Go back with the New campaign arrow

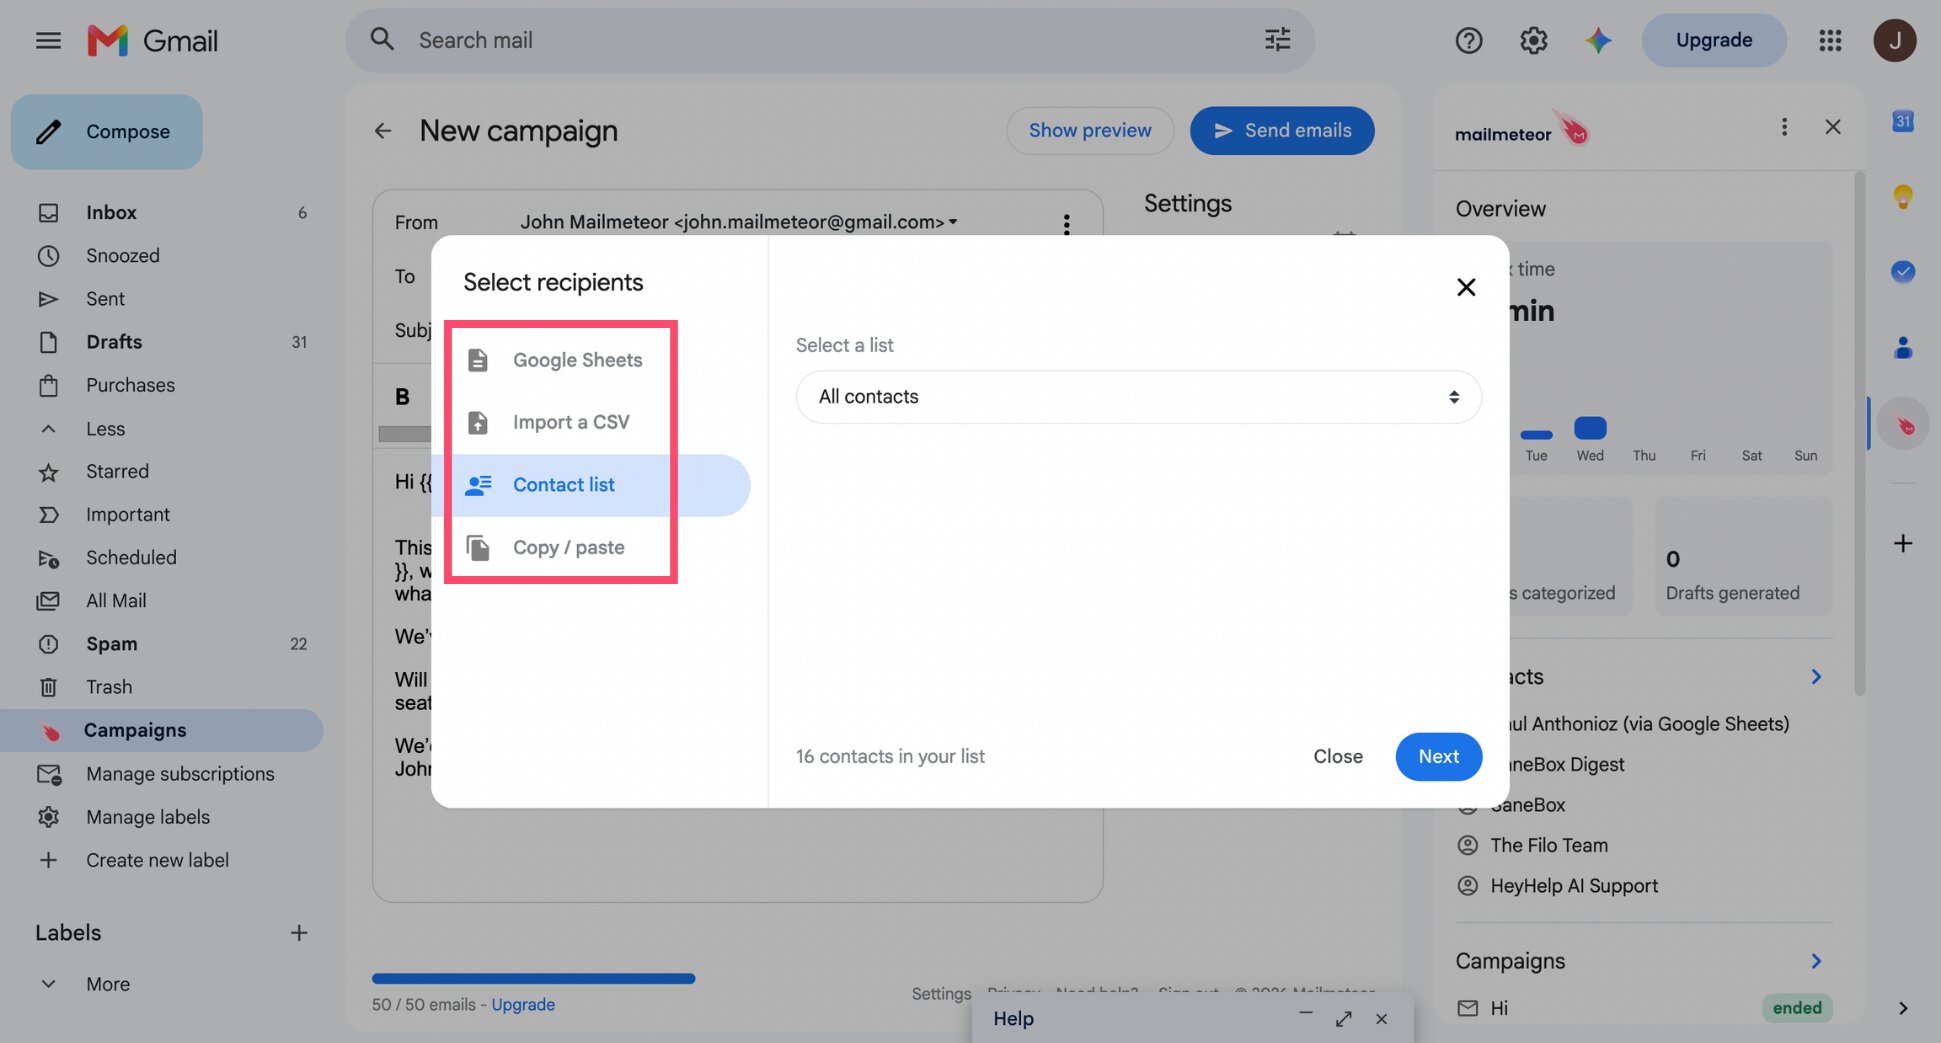[x=383, y=131]
